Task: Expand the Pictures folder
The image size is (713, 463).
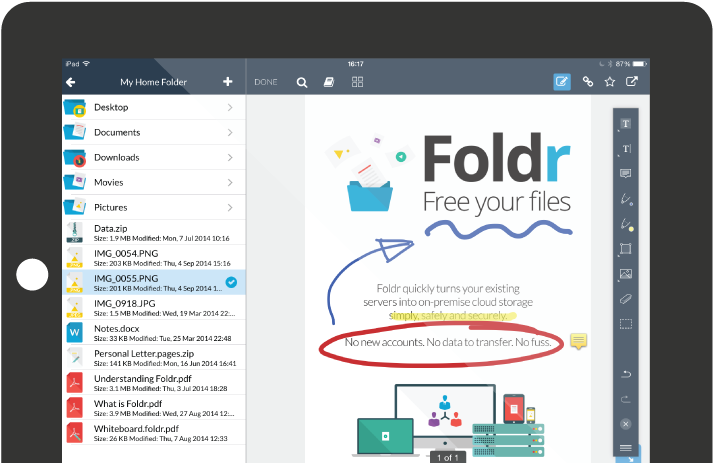Action: (155, 207)
